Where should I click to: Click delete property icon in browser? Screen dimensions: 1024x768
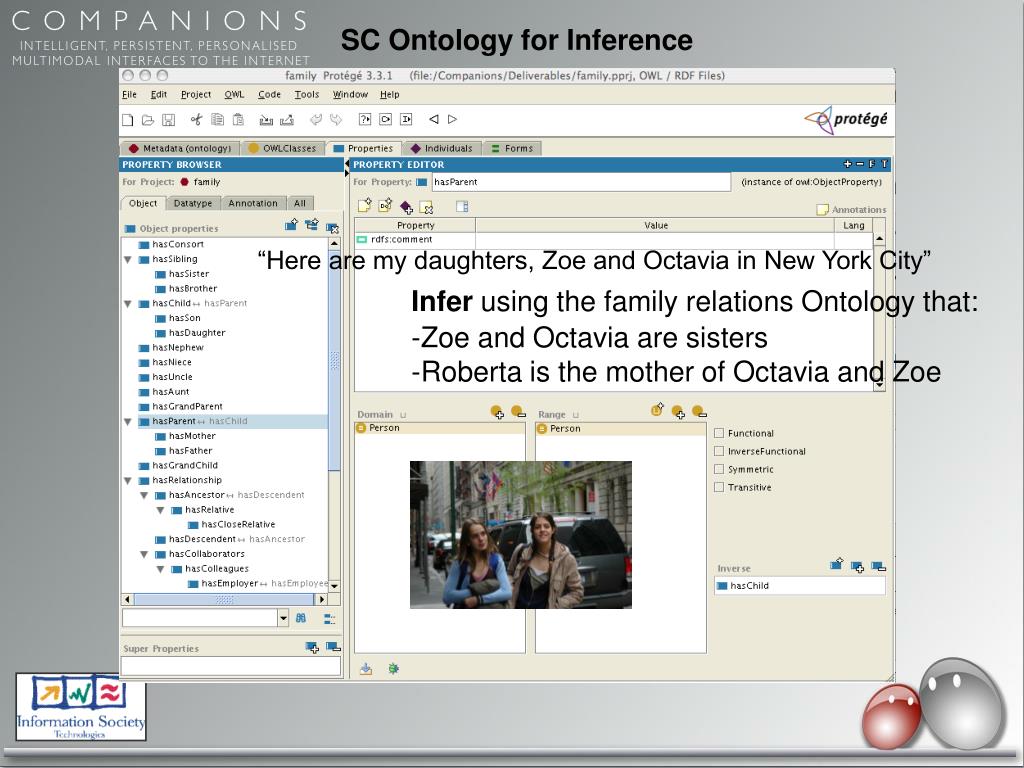pyautogui.click(x=332, y=227)
